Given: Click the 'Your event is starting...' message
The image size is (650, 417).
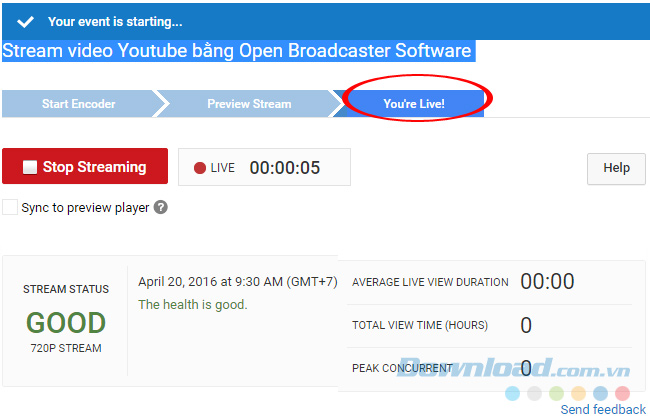Looking at the screenshot, I should point(115,22).
